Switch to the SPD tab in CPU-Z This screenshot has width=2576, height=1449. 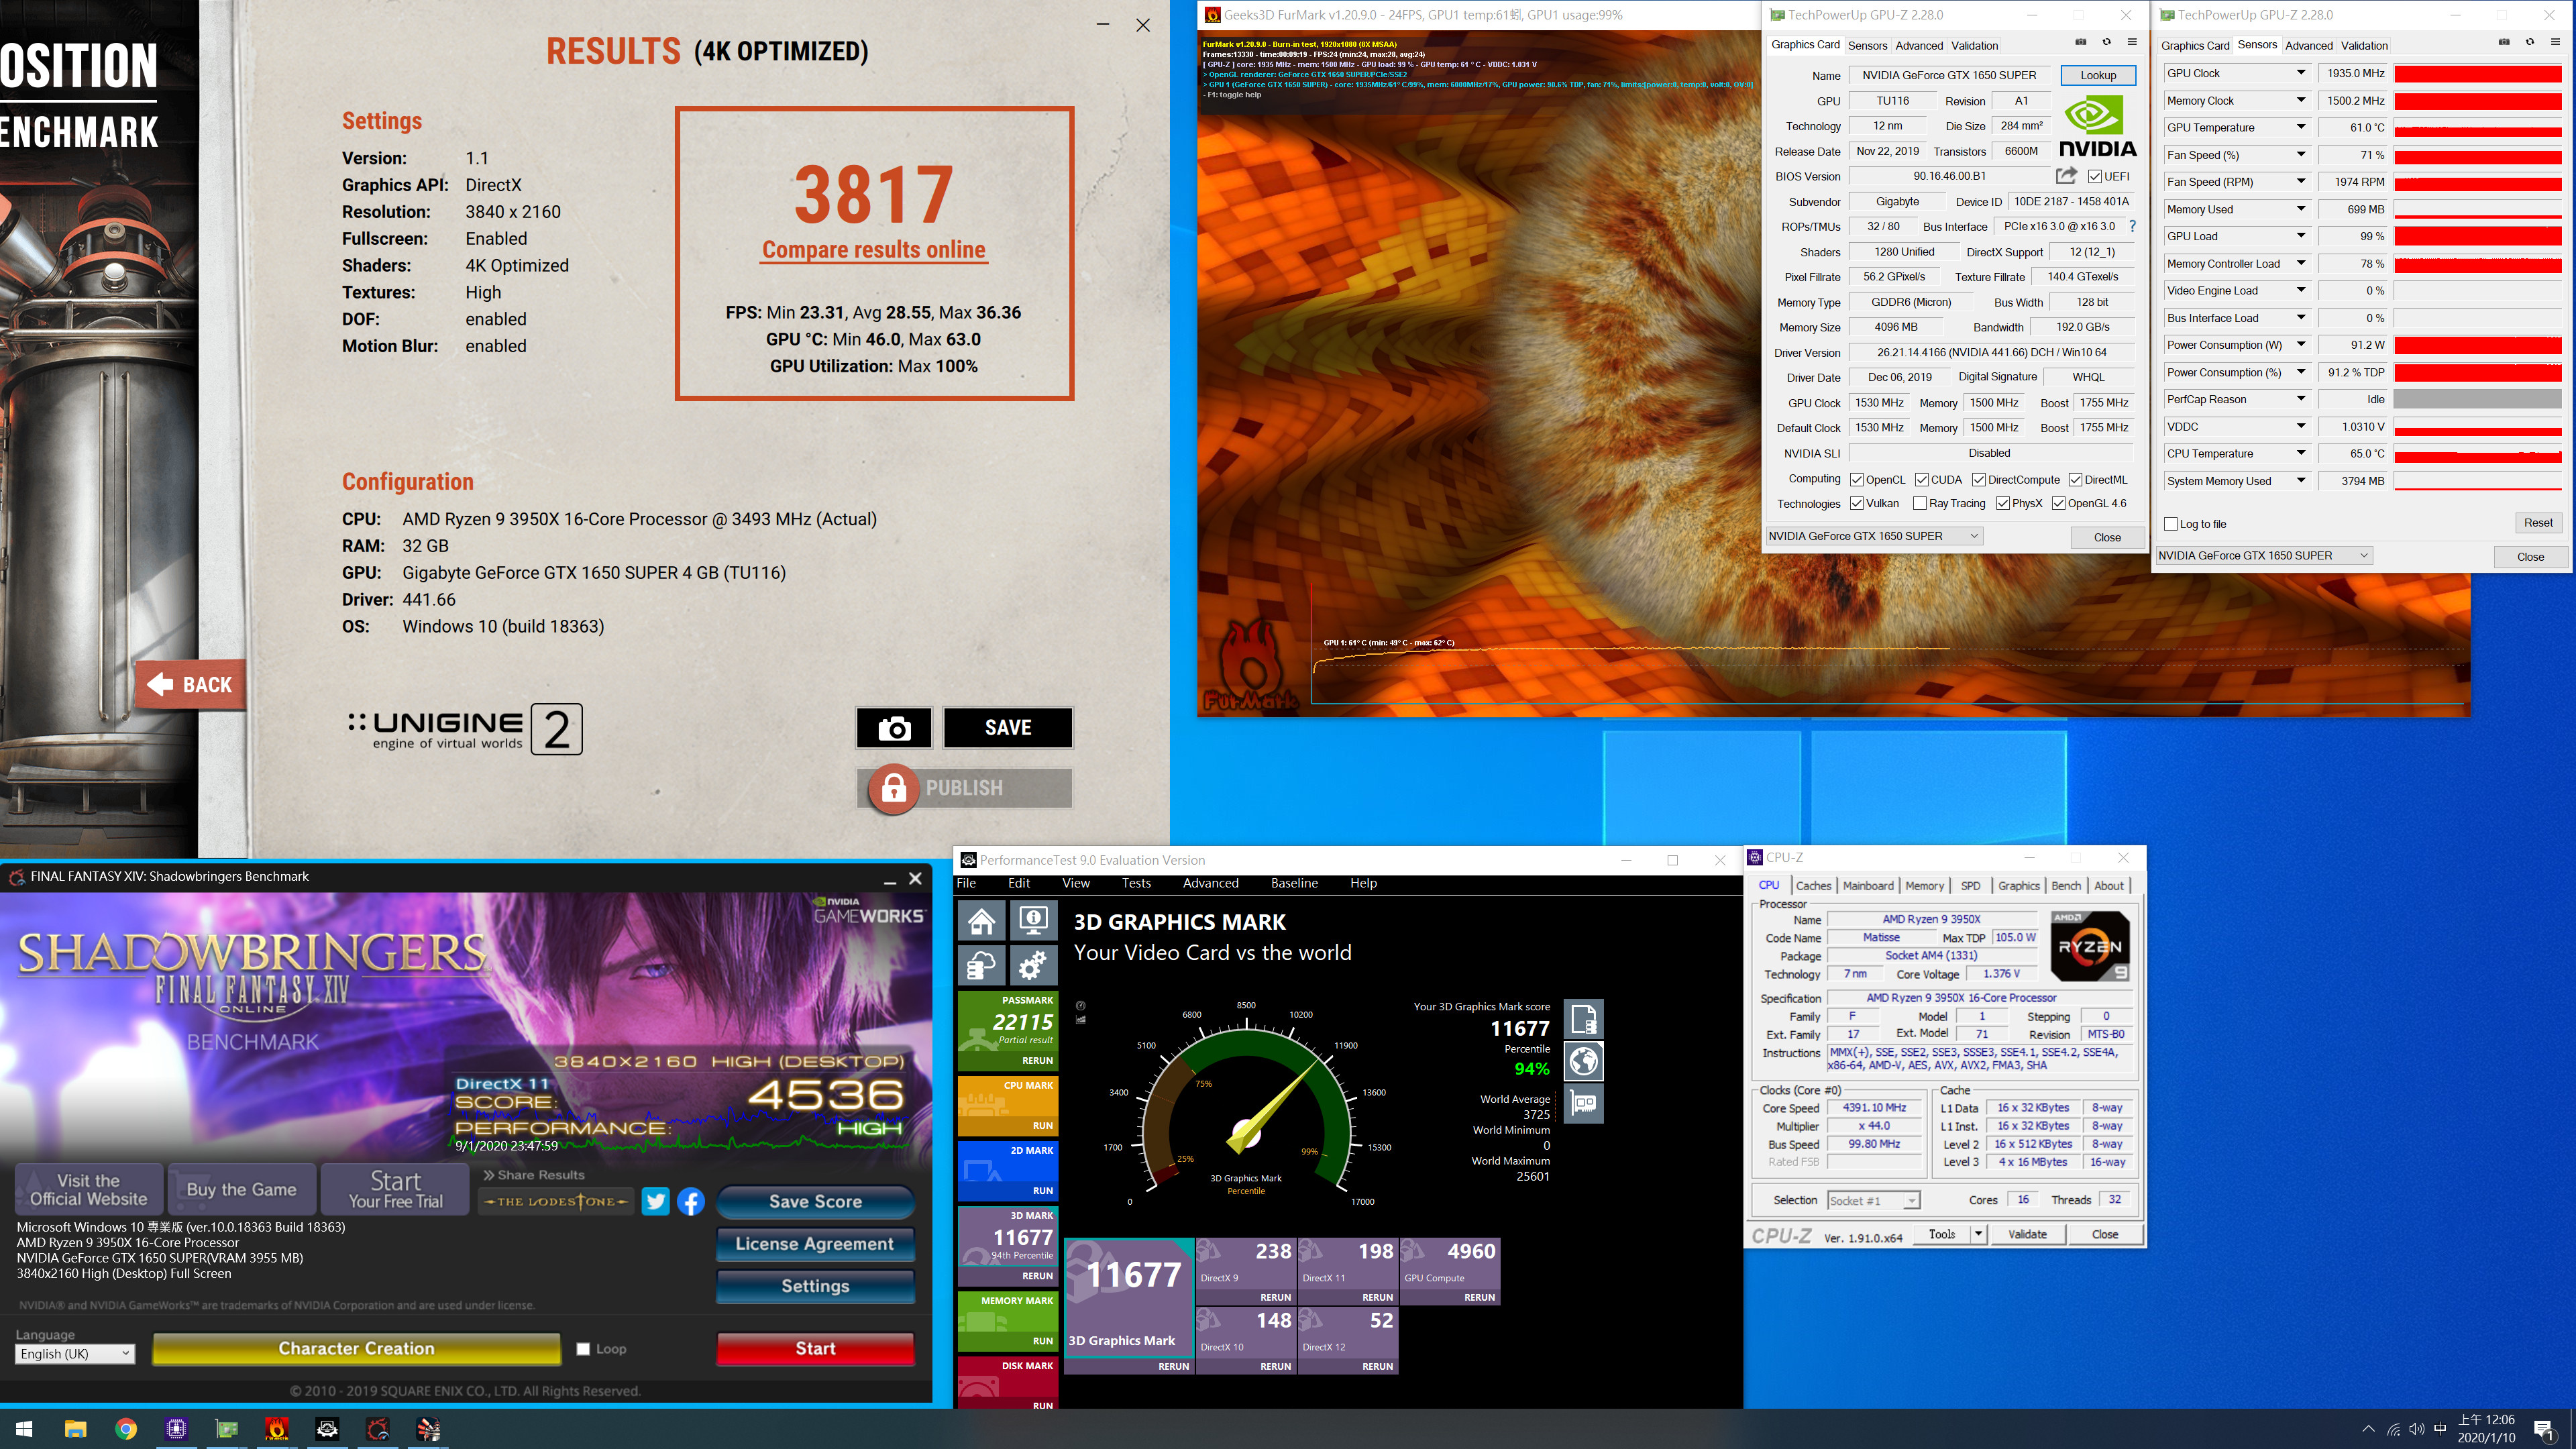click(1970, 886)
